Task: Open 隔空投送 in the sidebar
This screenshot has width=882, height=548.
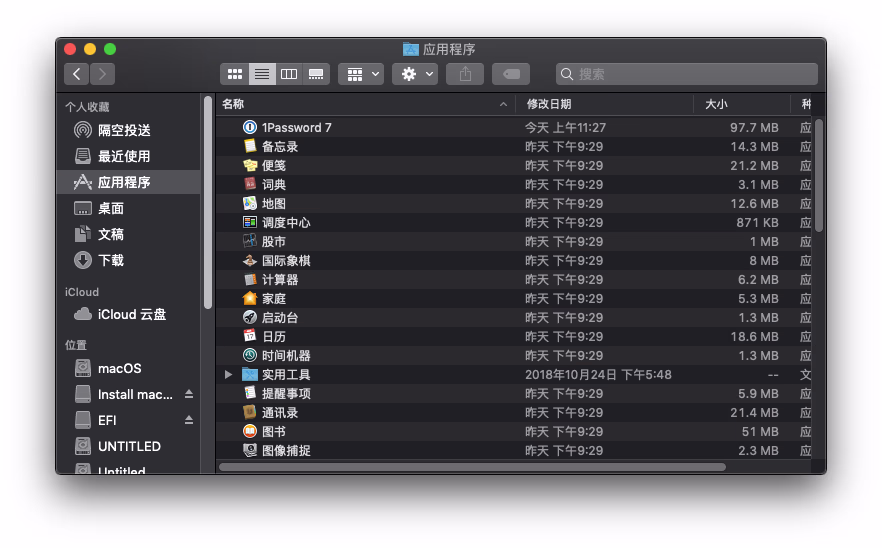Action: point(124,131)
